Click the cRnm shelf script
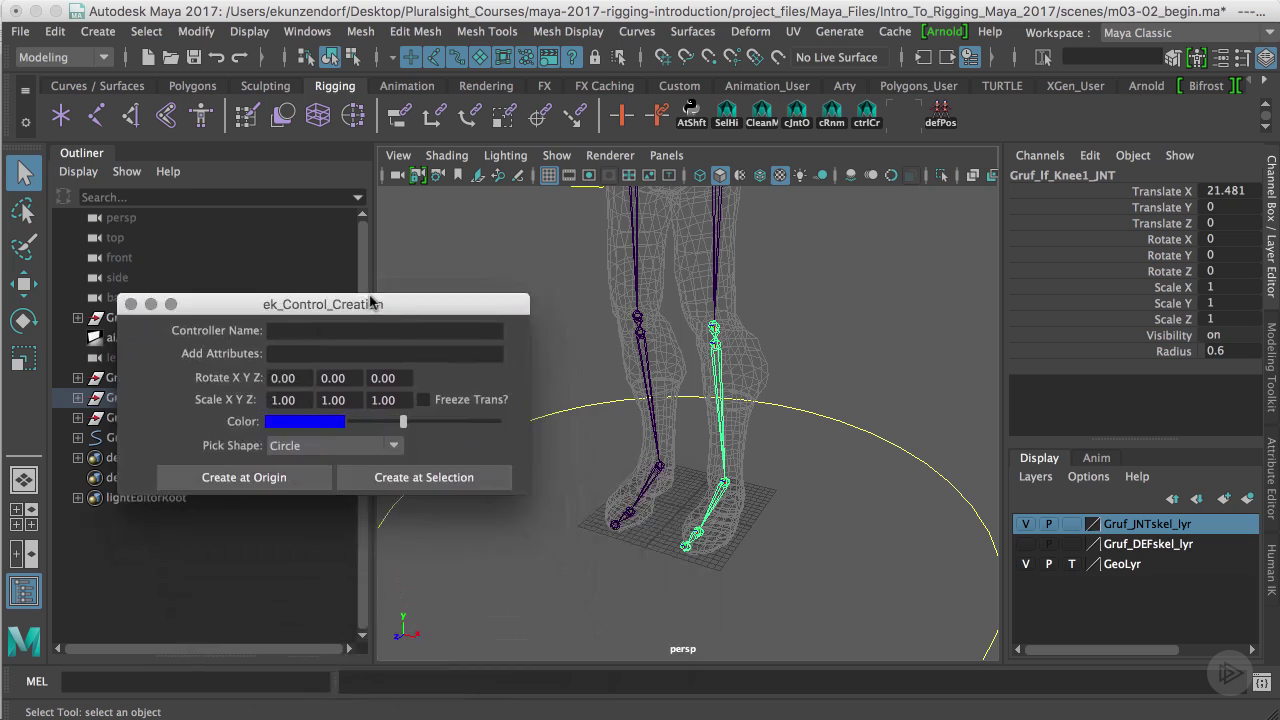 click(x=831, y=114)
